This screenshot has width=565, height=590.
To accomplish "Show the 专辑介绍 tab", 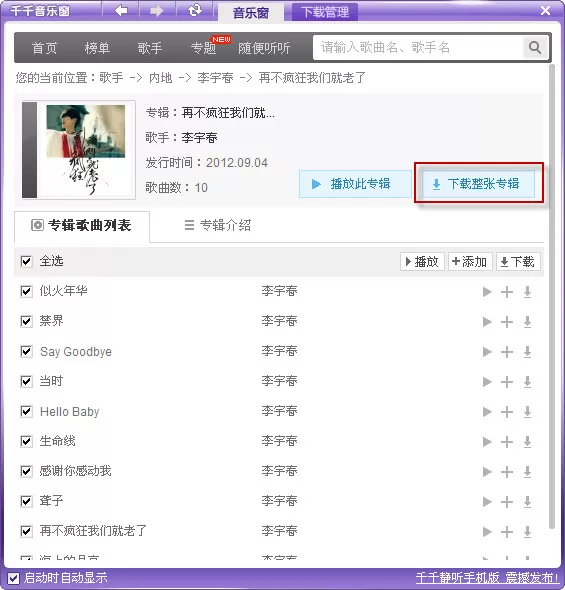I will tap(218, 225).
